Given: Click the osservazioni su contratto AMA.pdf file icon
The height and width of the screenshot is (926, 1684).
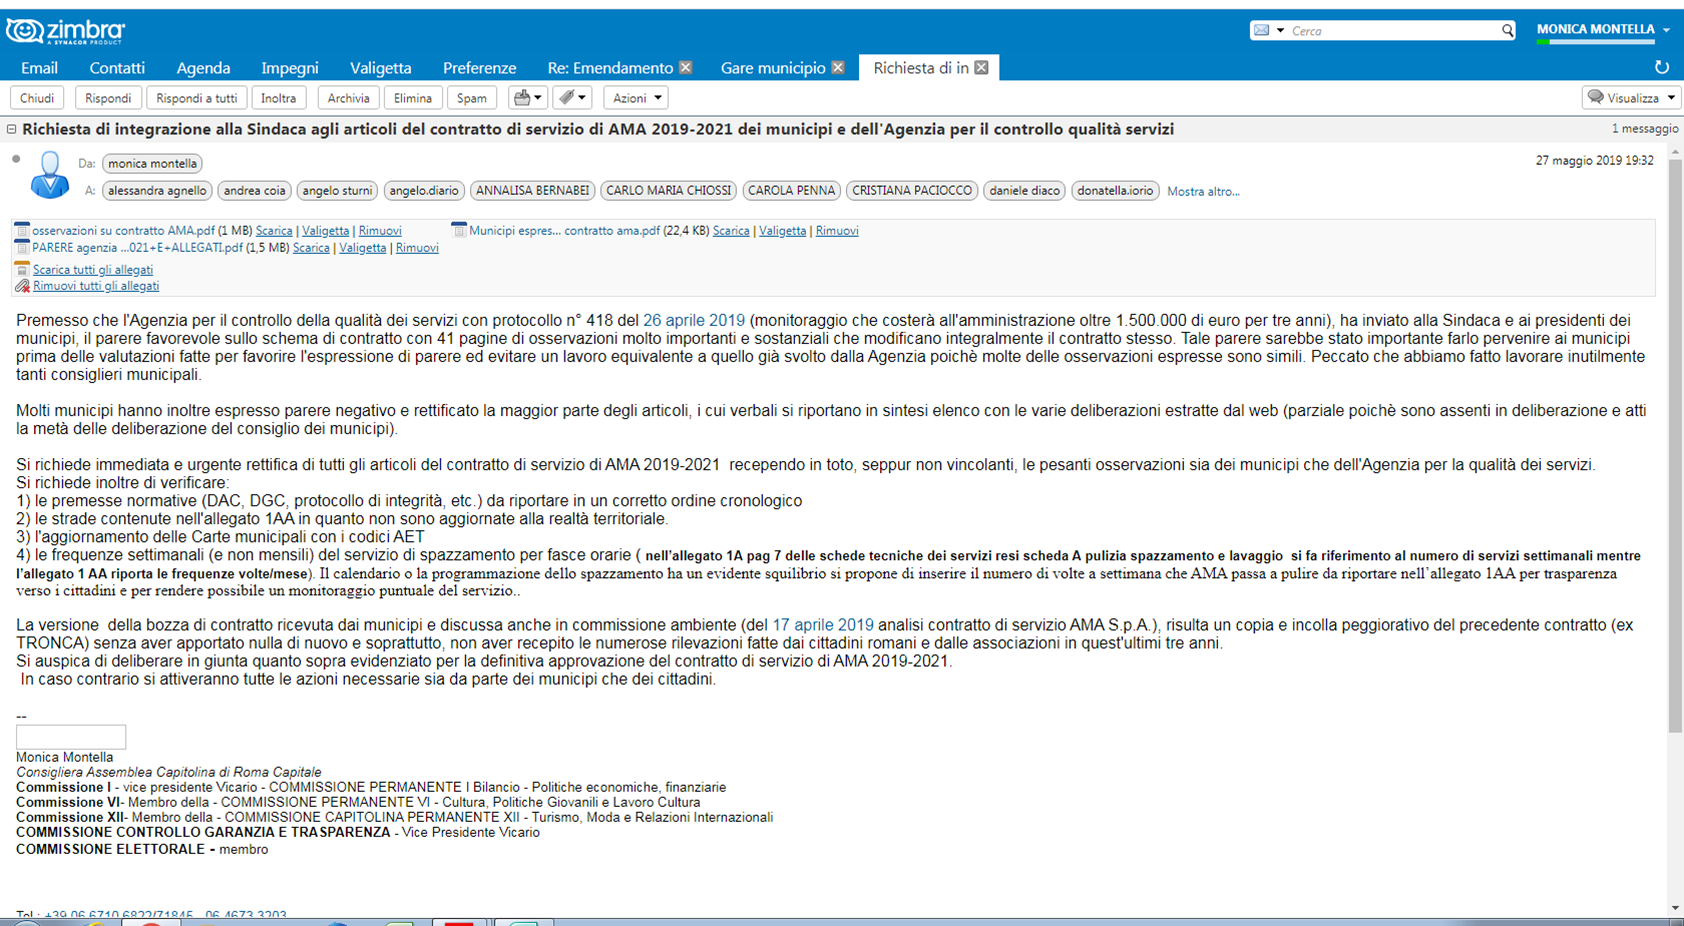Looking at the screenshot, I should point(22,231).
